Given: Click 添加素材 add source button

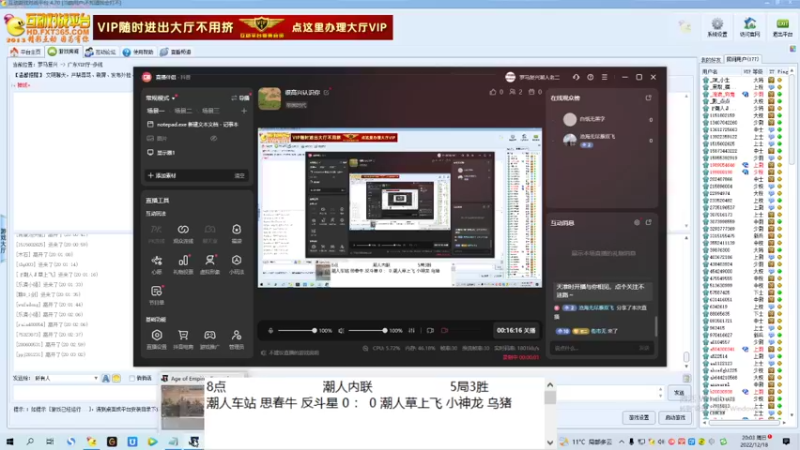Looking at the screenshot, I should click(162, 176).
